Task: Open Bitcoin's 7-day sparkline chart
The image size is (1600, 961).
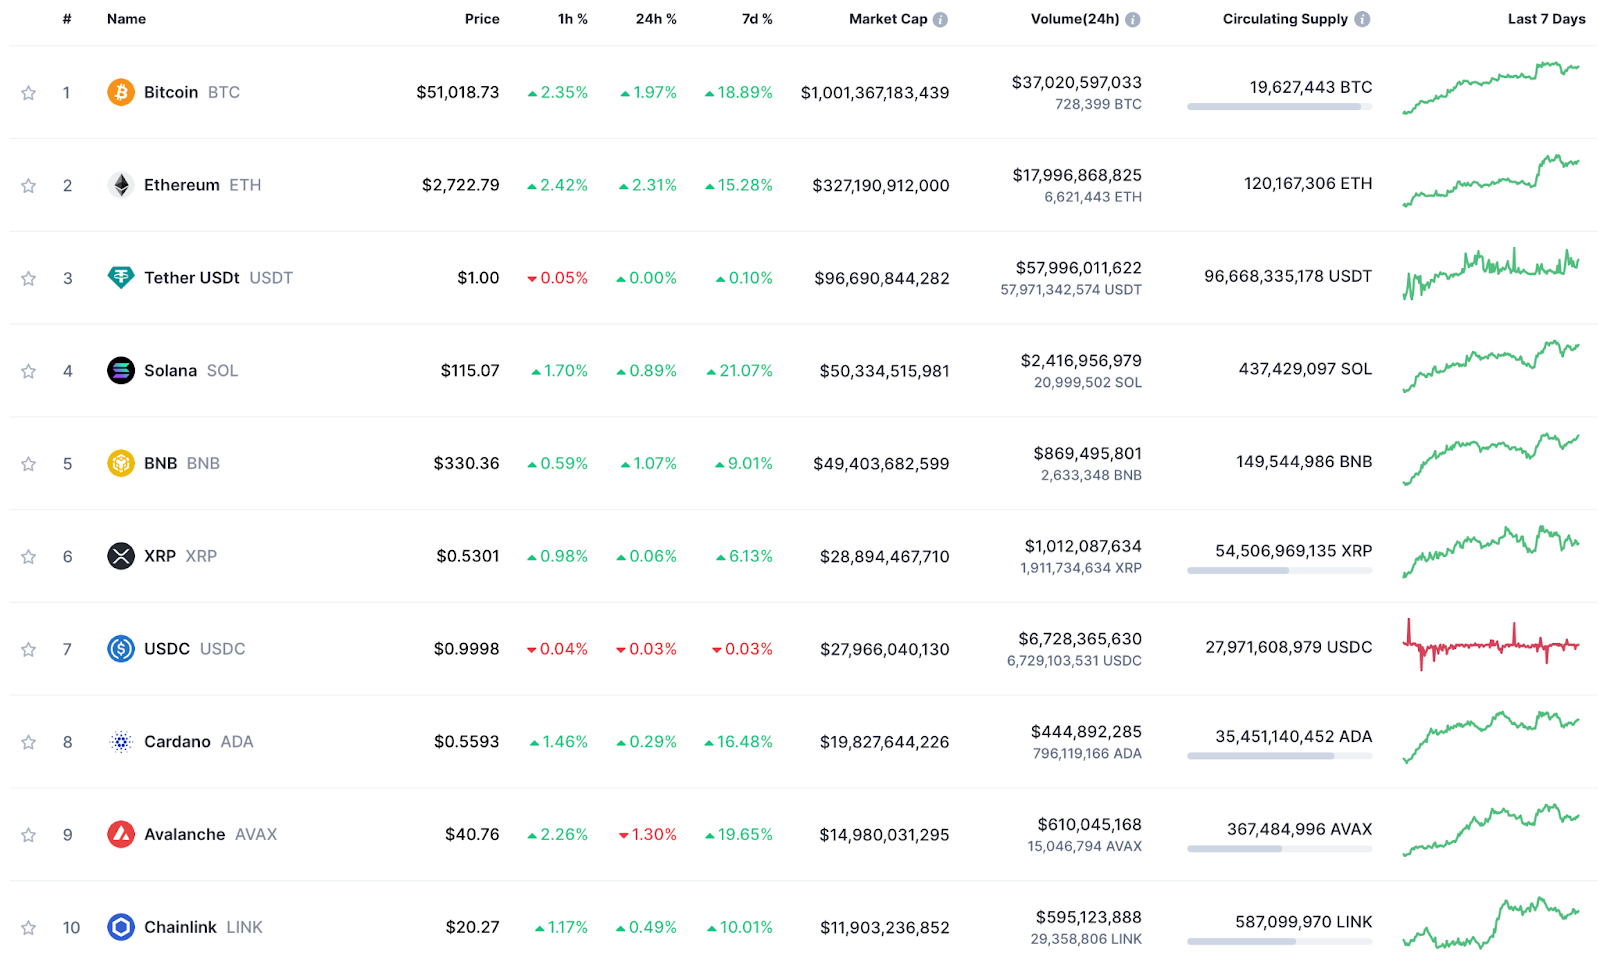Action: [1491, 88]
